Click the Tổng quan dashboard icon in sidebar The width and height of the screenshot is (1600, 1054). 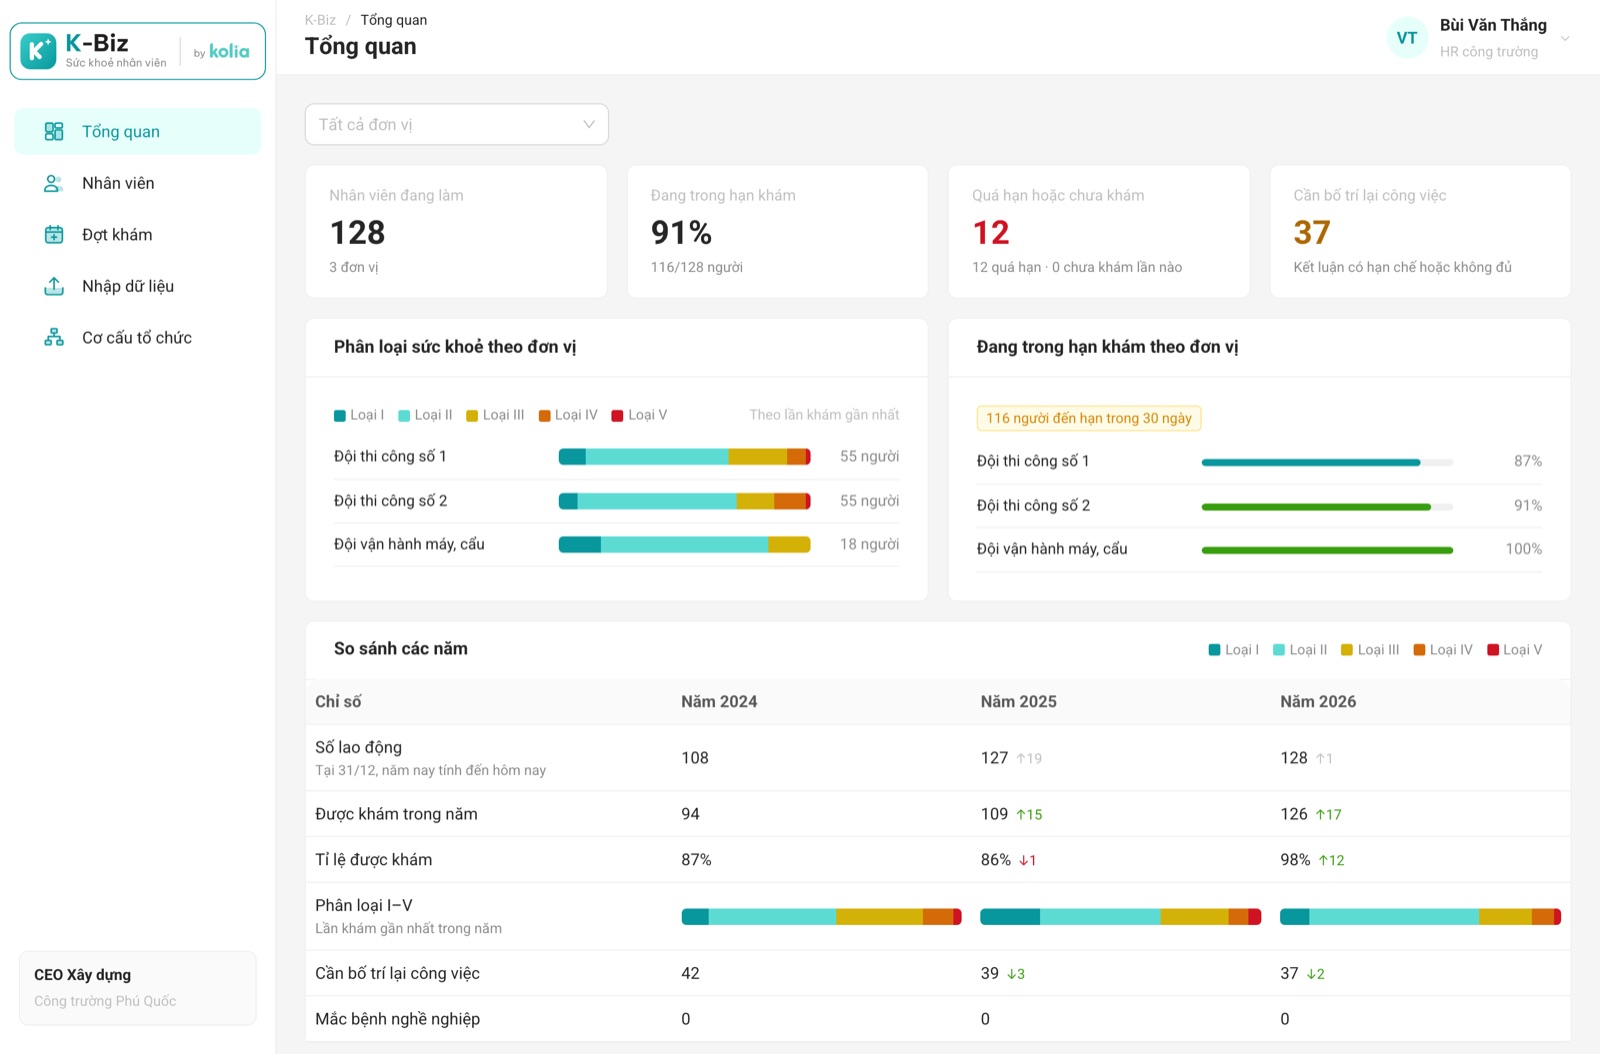tap(54, 132)
